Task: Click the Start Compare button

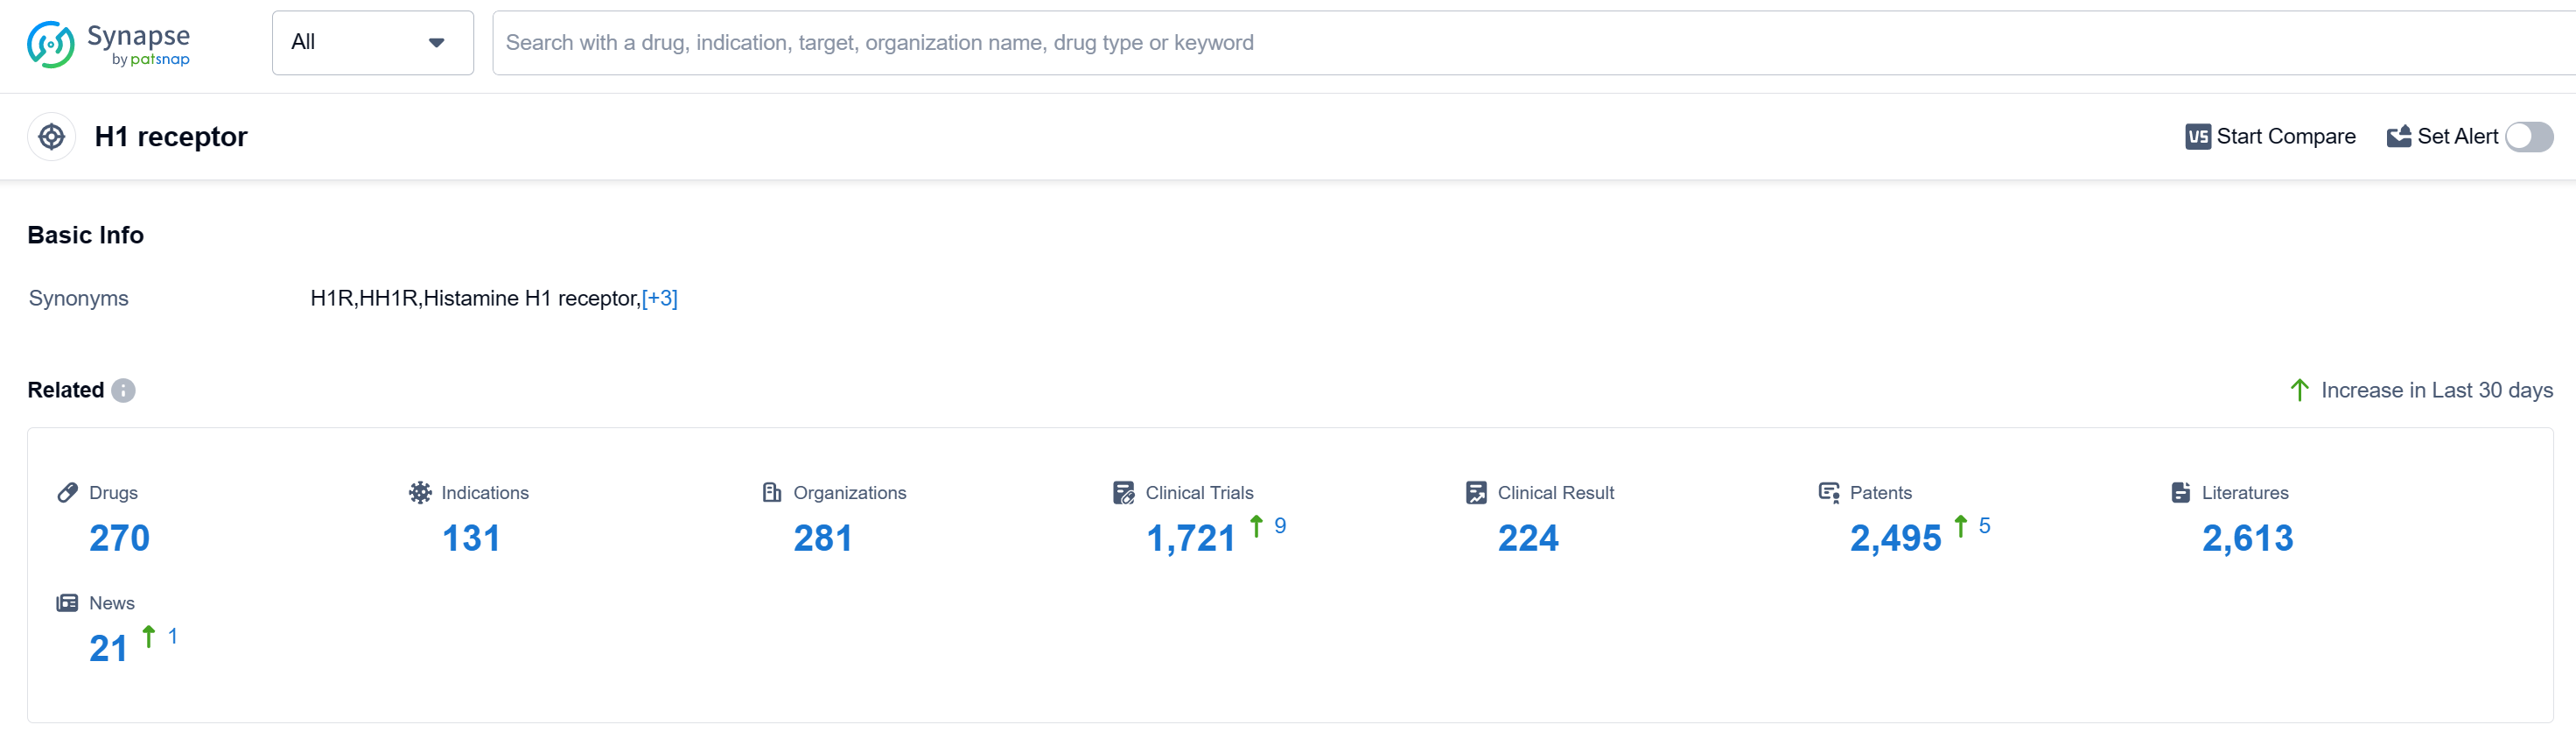Action: (2284, 137)
